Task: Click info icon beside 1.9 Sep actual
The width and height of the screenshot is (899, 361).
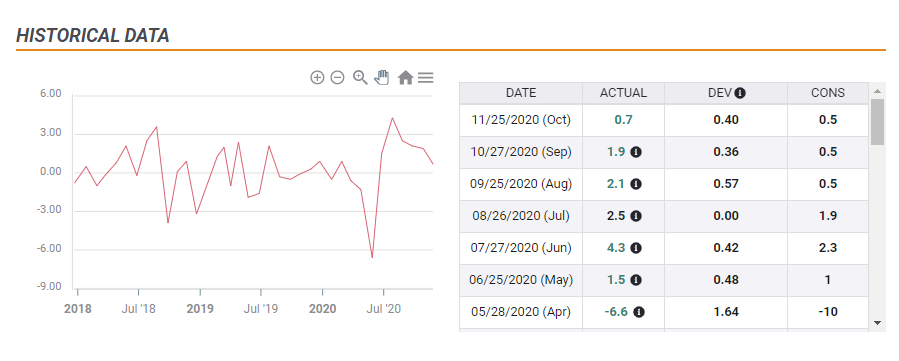Action: tap(635, 152)
